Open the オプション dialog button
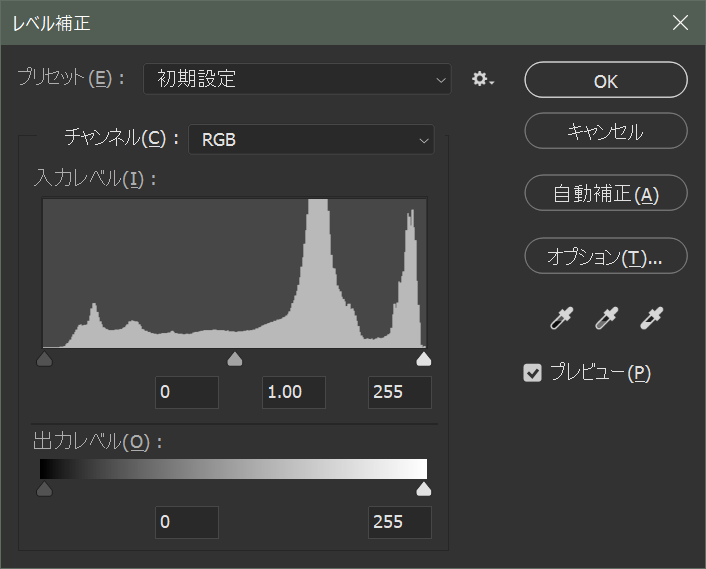706x569 pixels. (x=606, y=256)
